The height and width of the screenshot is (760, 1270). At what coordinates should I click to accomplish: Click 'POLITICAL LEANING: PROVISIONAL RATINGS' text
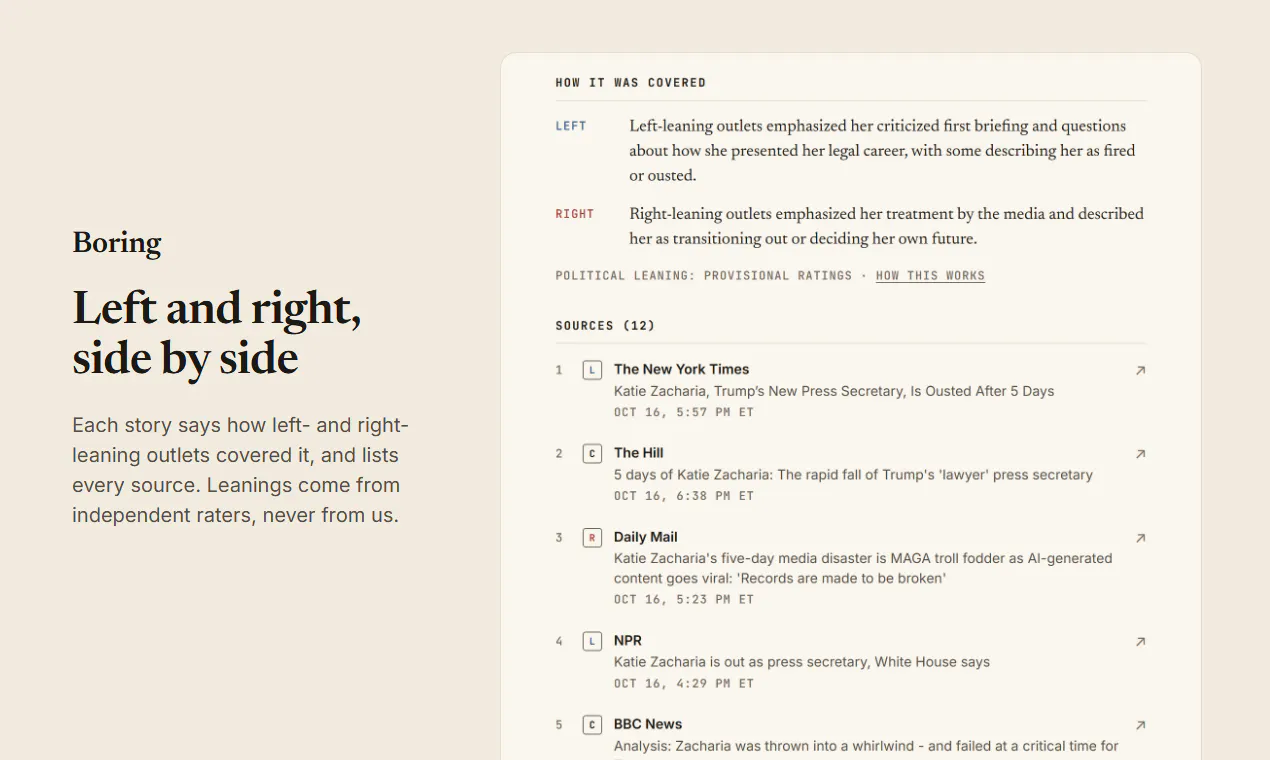pos(704,276)
